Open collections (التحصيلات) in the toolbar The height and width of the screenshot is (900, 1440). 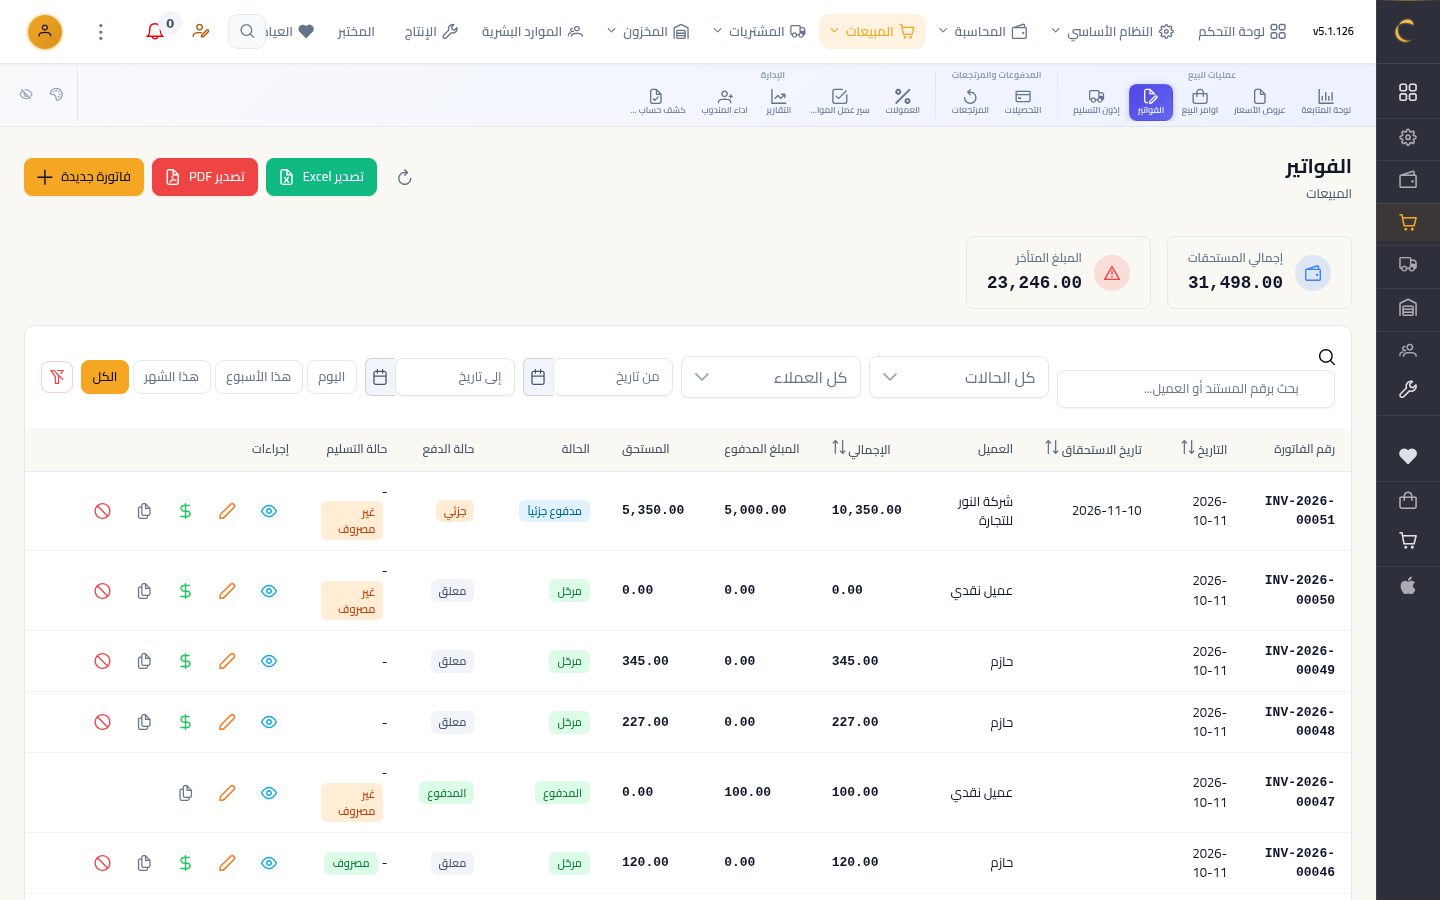click(x=1022, y=102)
